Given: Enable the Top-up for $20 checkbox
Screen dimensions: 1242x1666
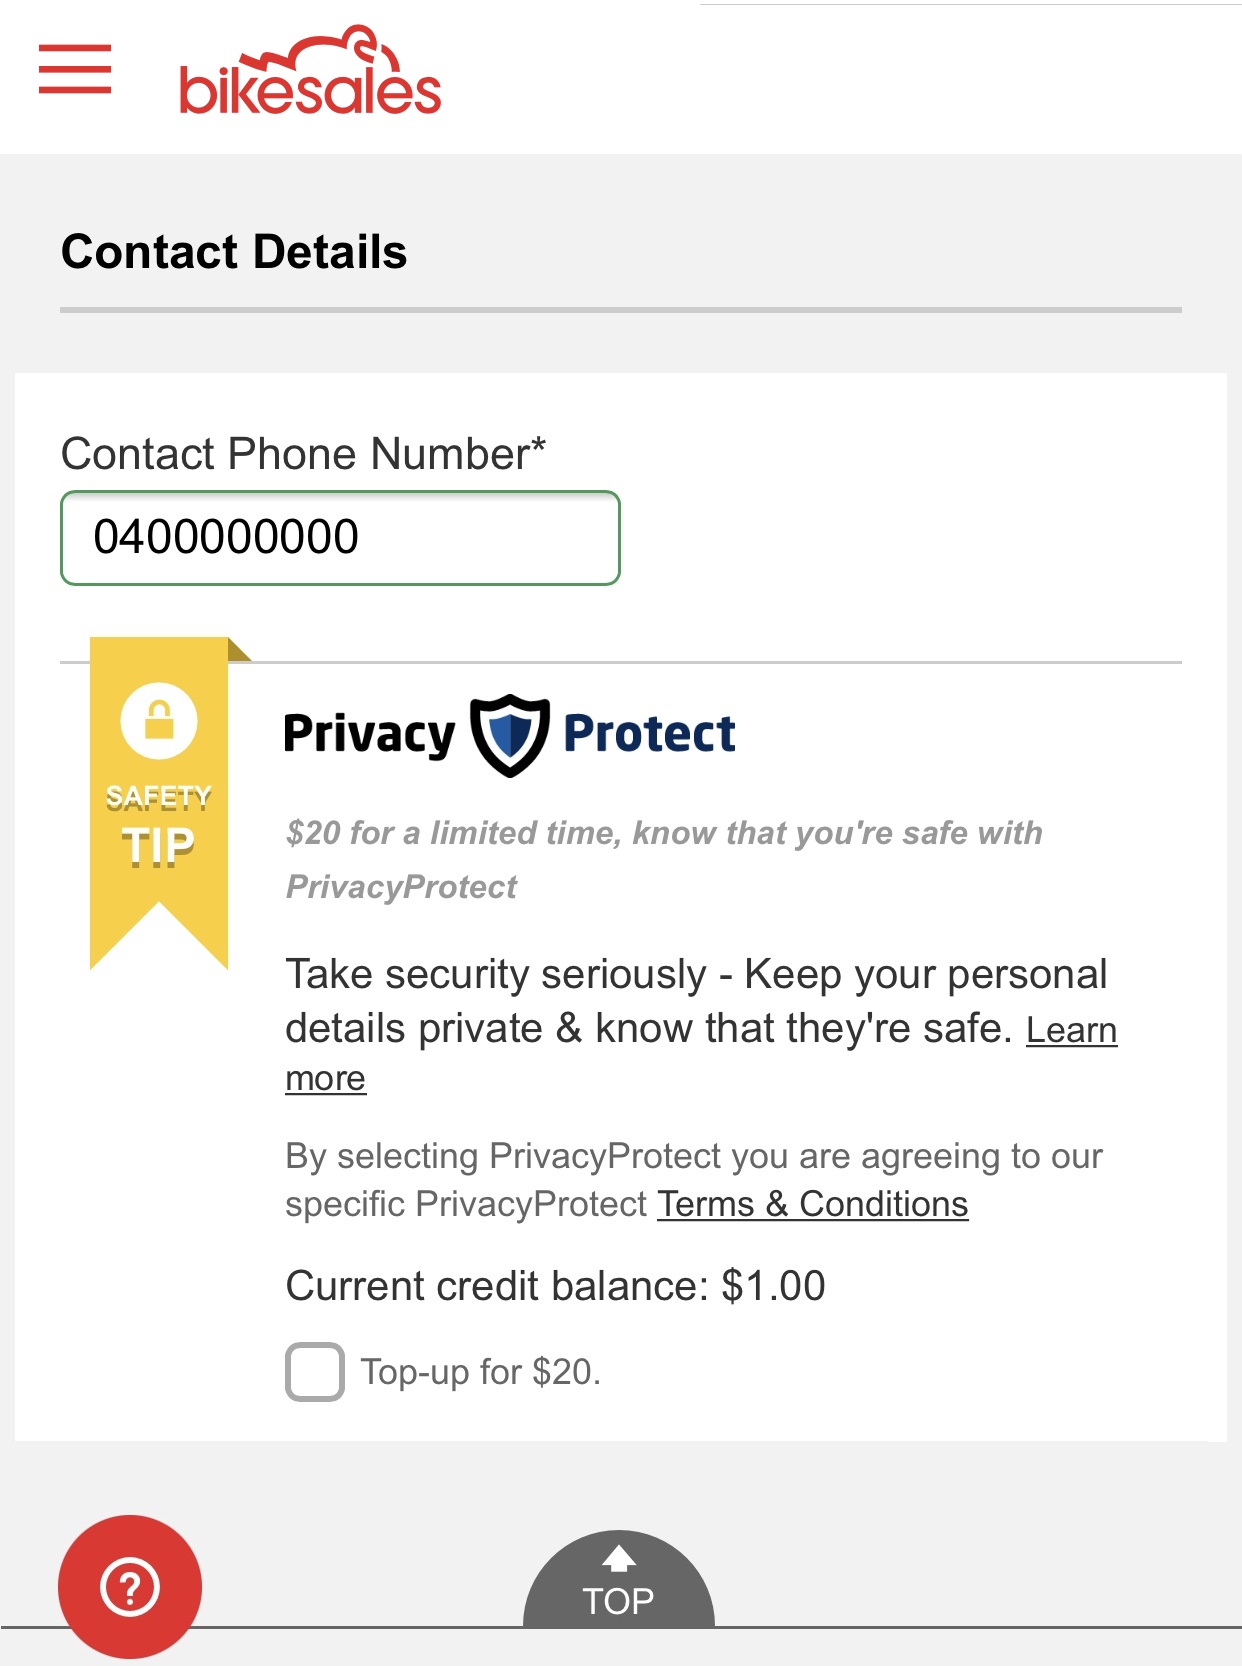Looking at the screenshot, I should tap(315, 1372).
